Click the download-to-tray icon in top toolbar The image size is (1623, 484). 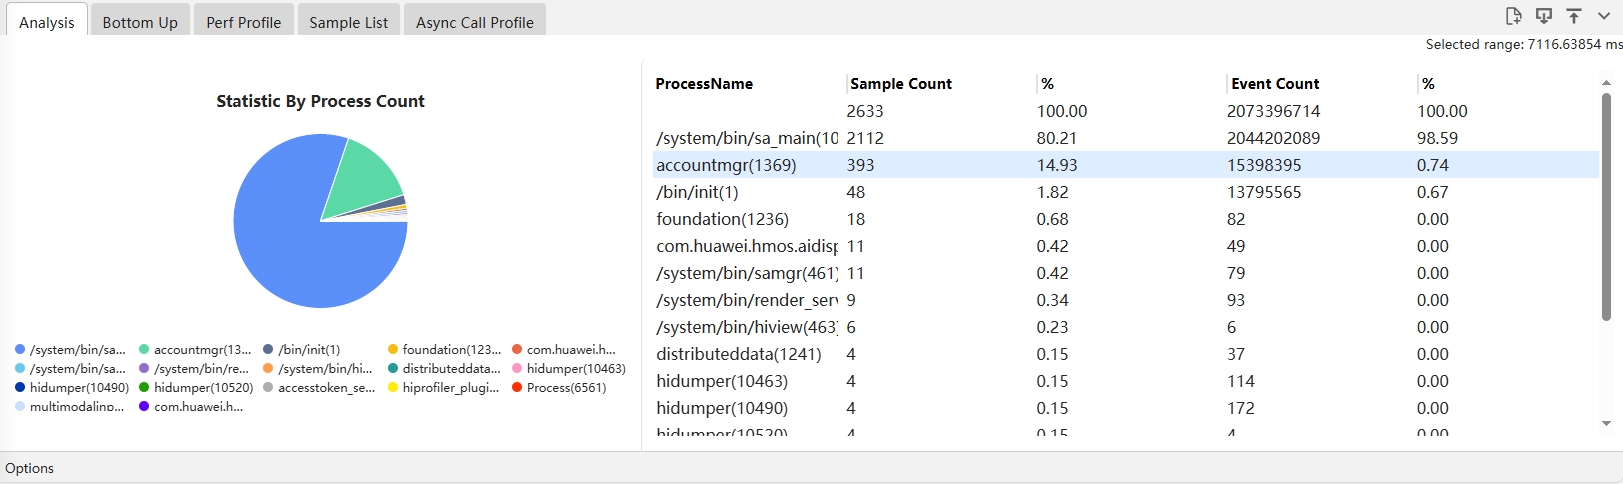(x=1544, y=16)
